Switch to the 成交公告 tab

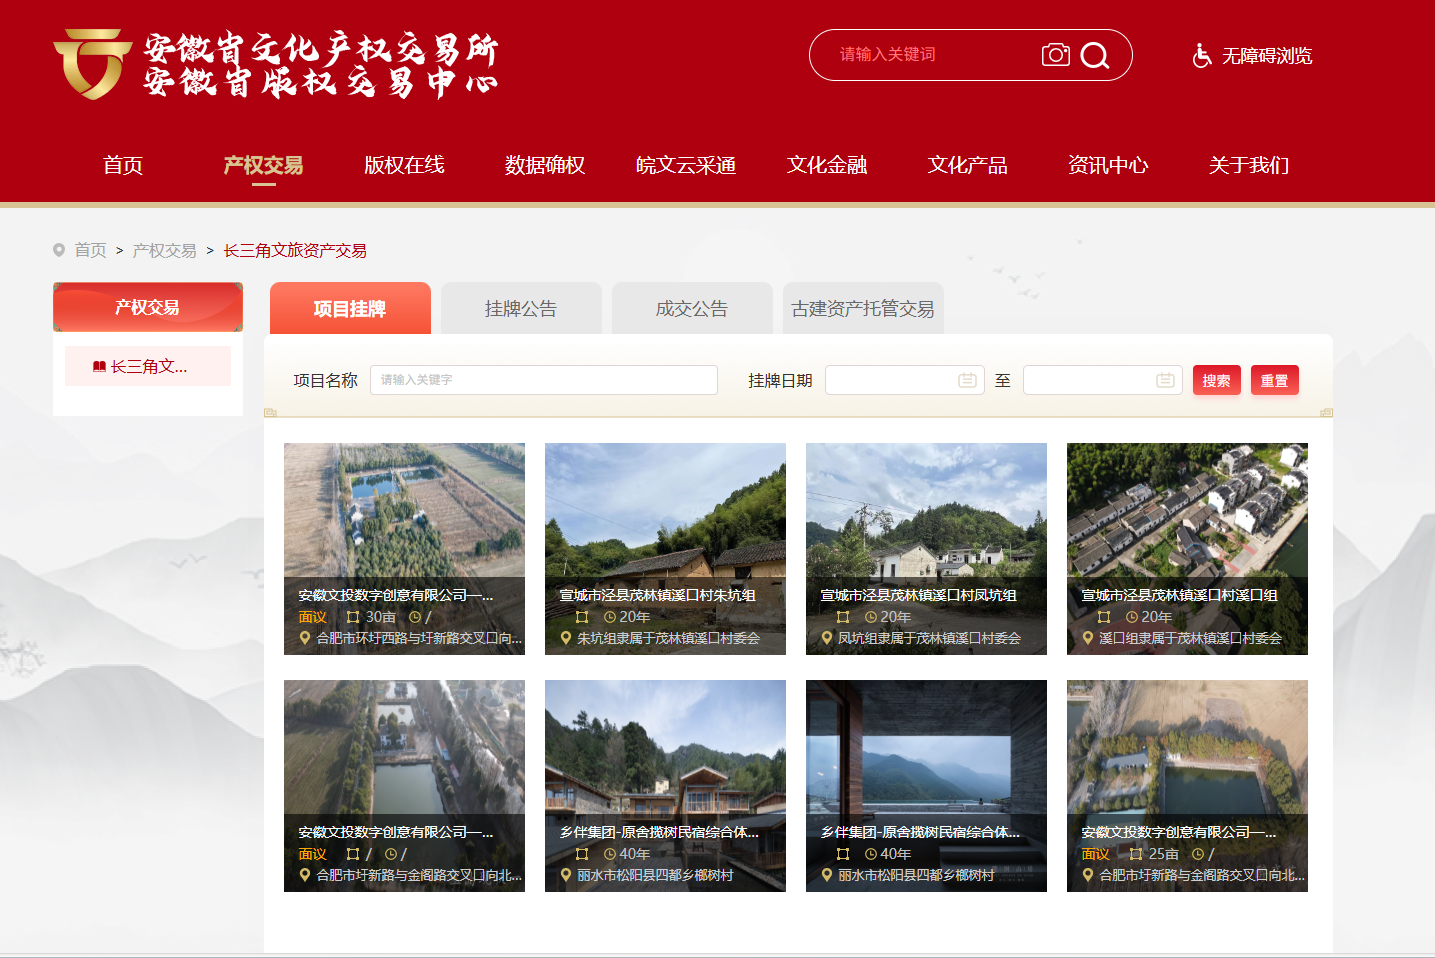[691, 309]
